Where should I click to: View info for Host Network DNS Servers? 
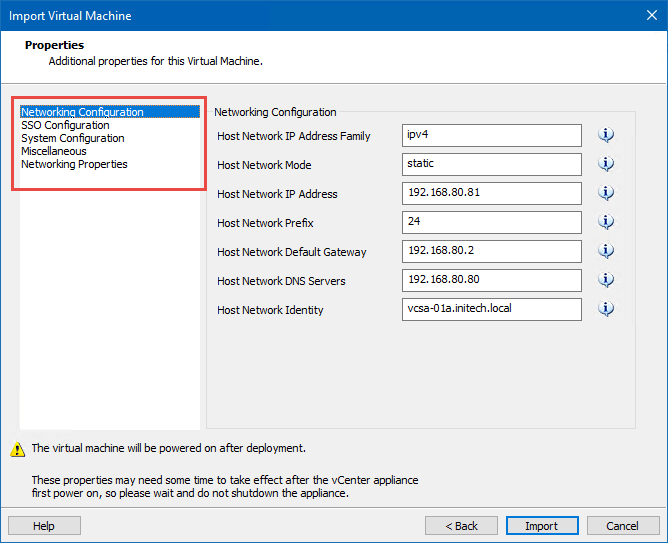point(606,280)
